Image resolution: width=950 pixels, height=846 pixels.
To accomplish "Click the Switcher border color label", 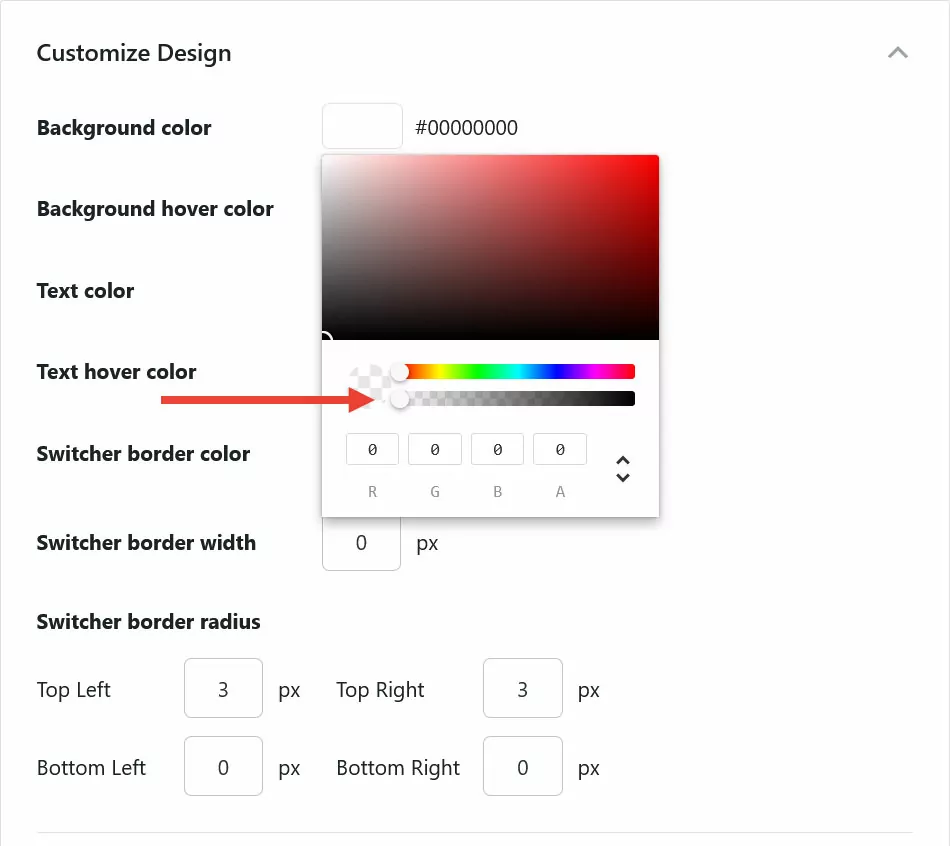I will point(143,453).
